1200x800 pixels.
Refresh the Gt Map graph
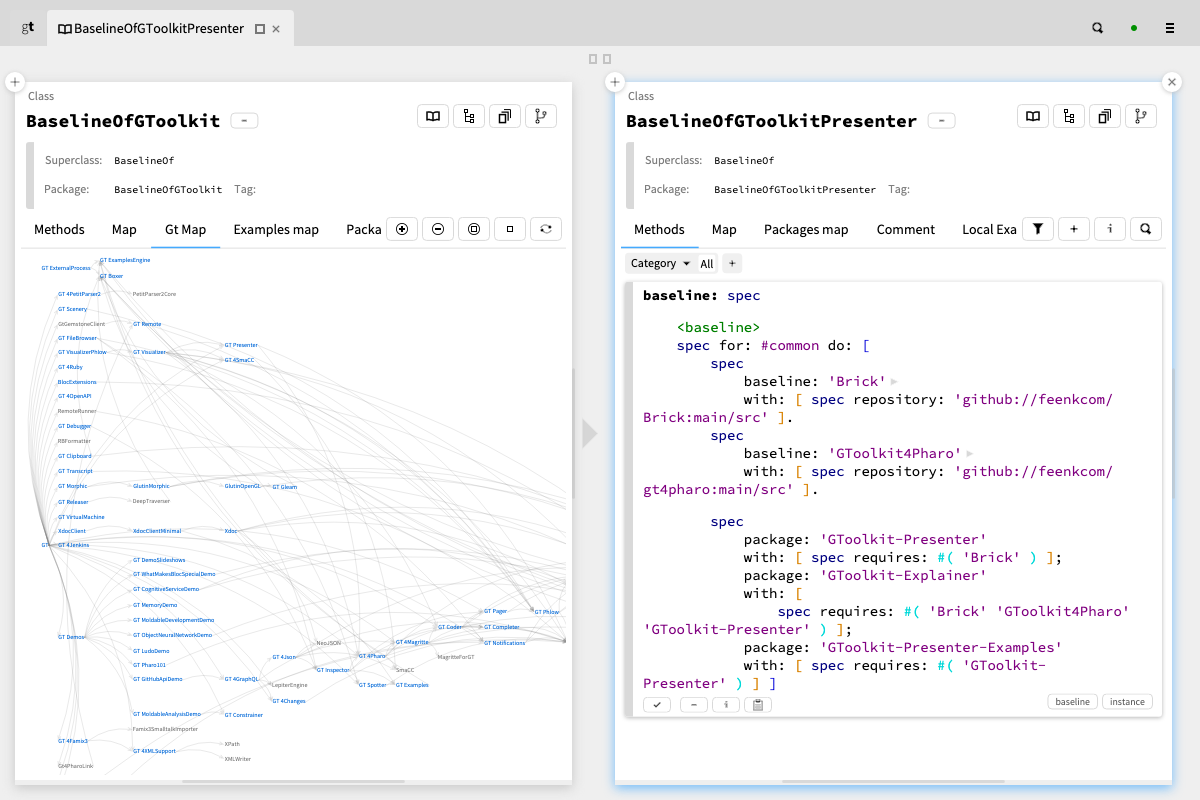pyautogui.click(x=546, y=229)
